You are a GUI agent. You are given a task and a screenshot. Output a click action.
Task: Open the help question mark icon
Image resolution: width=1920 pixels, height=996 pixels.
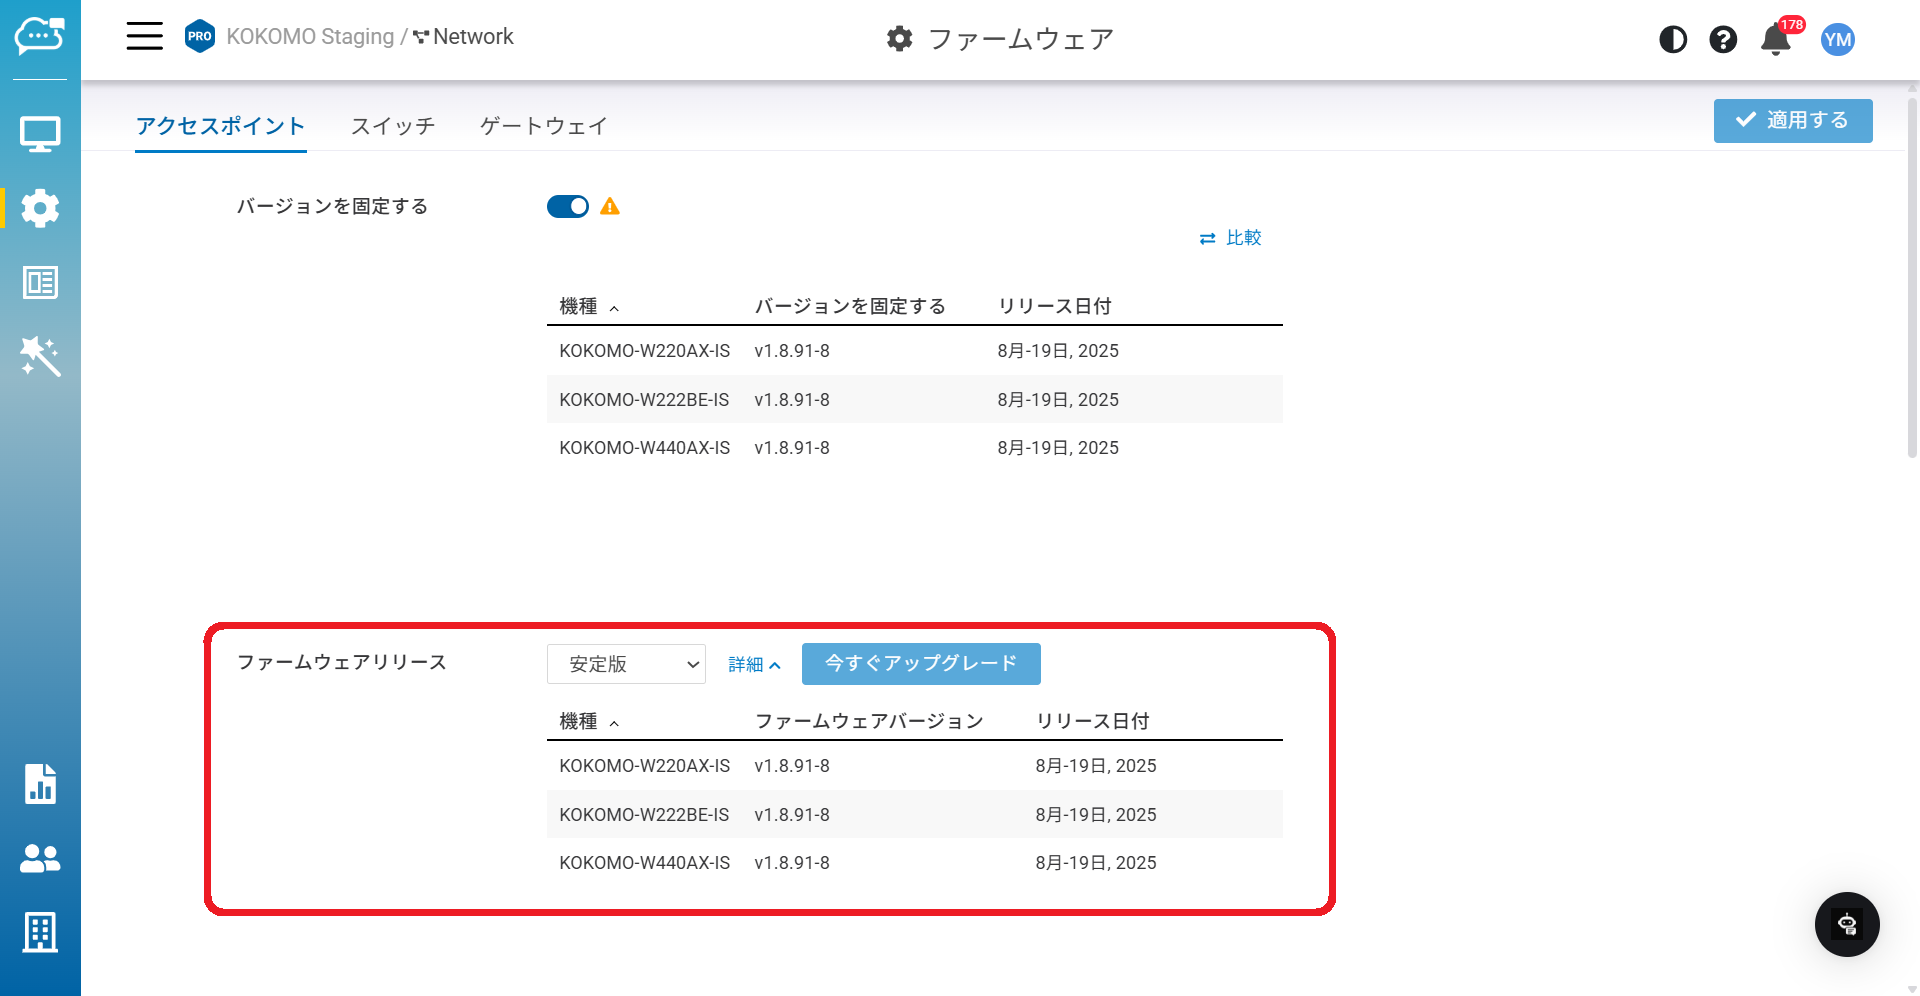(x=1723, y=40)
